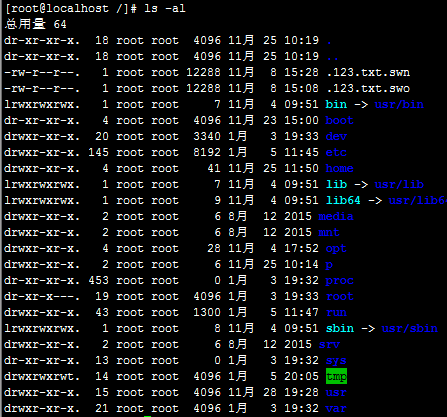Click the bin symlink name
Screen dimensions: 447x417
(336, 104)
